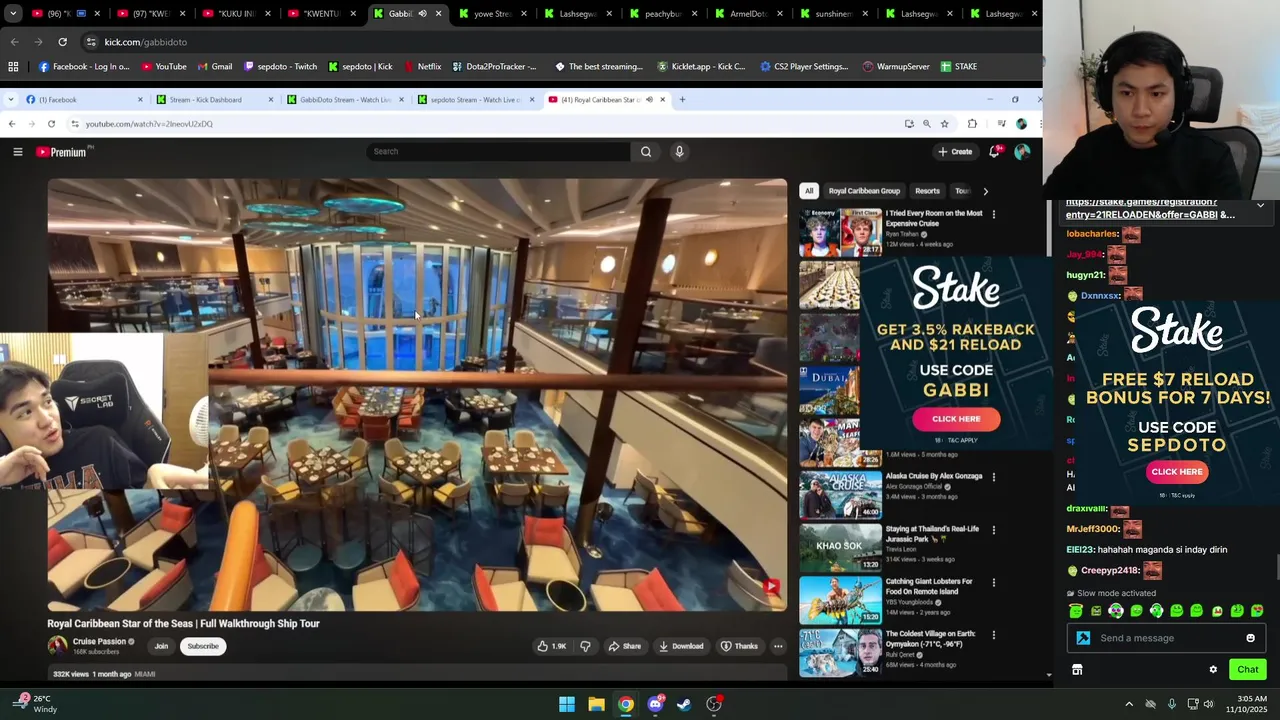Open the YouTube hamburger guide menu
The image size is (1280, 720).
pos(17,152)
